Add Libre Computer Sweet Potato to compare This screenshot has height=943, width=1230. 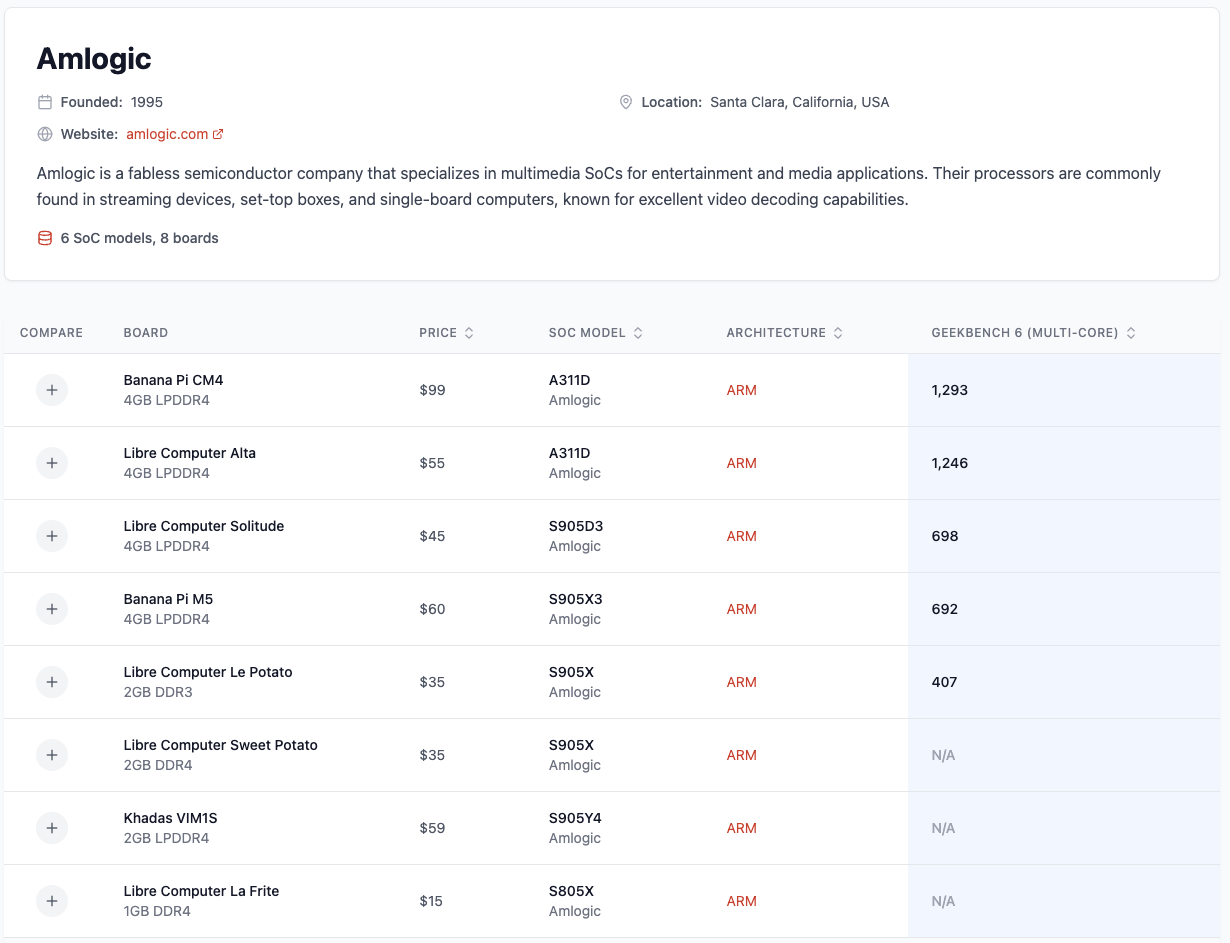click(52, 755)
